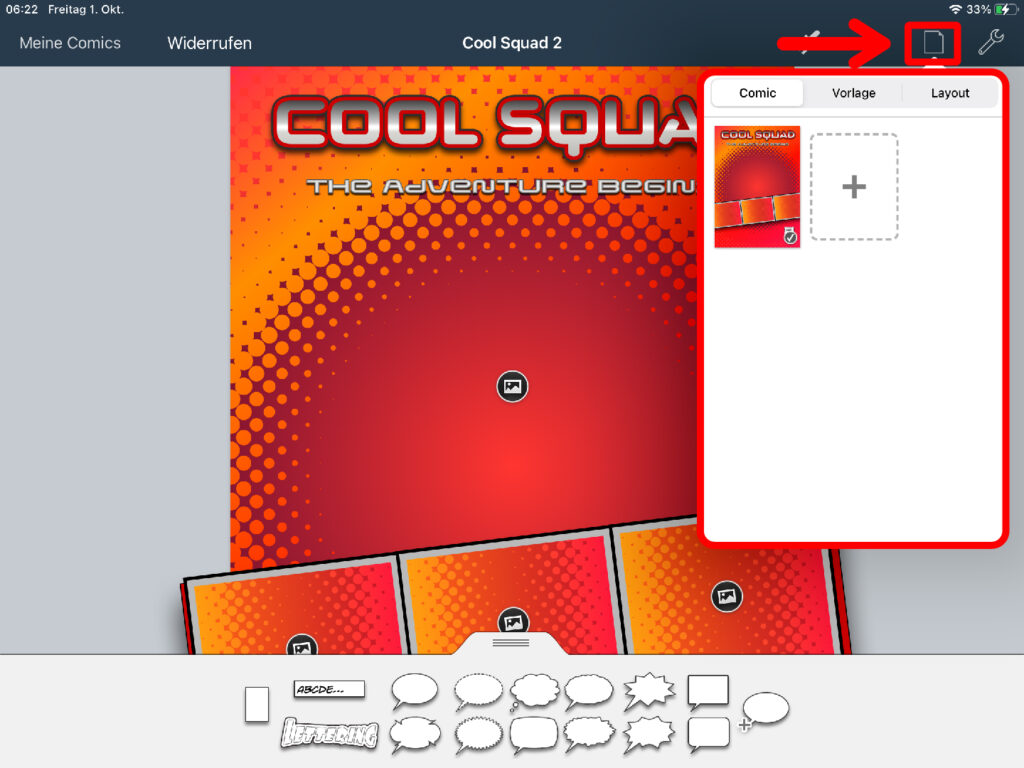Collapse the balloon tray via handle

511,643
